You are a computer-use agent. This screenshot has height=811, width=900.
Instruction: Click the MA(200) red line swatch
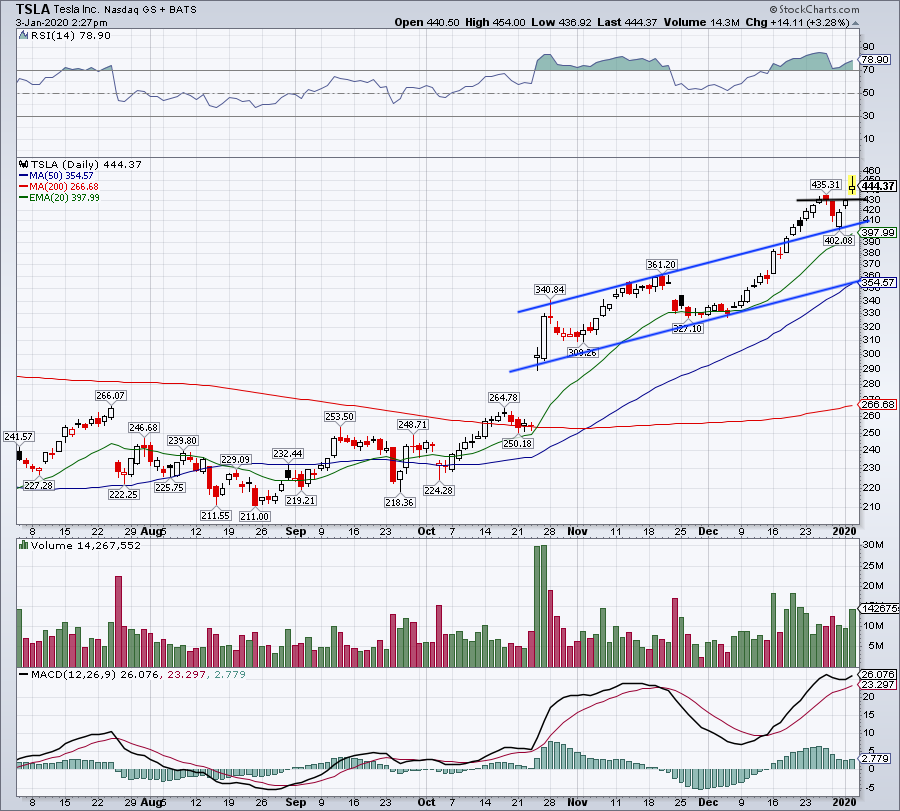click(24, 187)
